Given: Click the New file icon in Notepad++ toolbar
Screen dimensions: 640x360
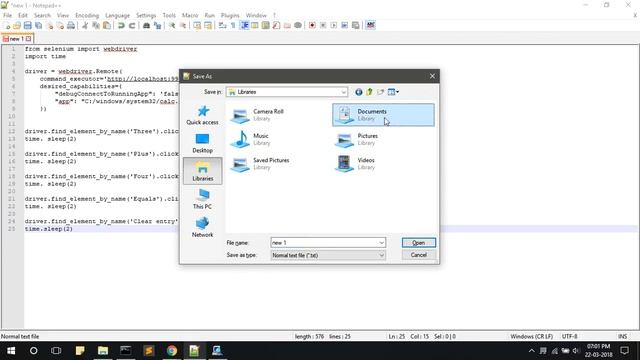Looking at the screenshot, I should tap(7, 25).
